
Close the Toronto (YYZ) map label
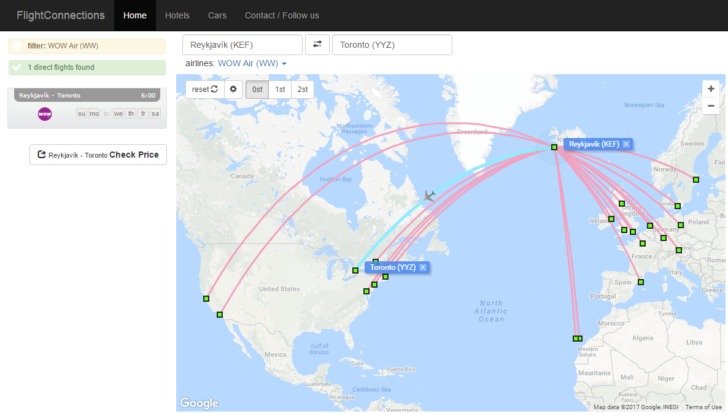click(423, 267)
